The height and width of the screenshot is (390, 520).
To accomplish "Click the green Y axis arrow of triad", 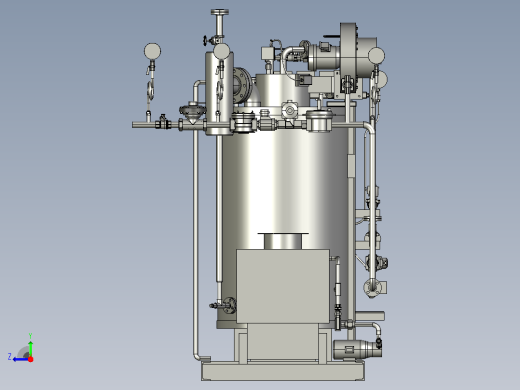I will [x=30, y=348].
